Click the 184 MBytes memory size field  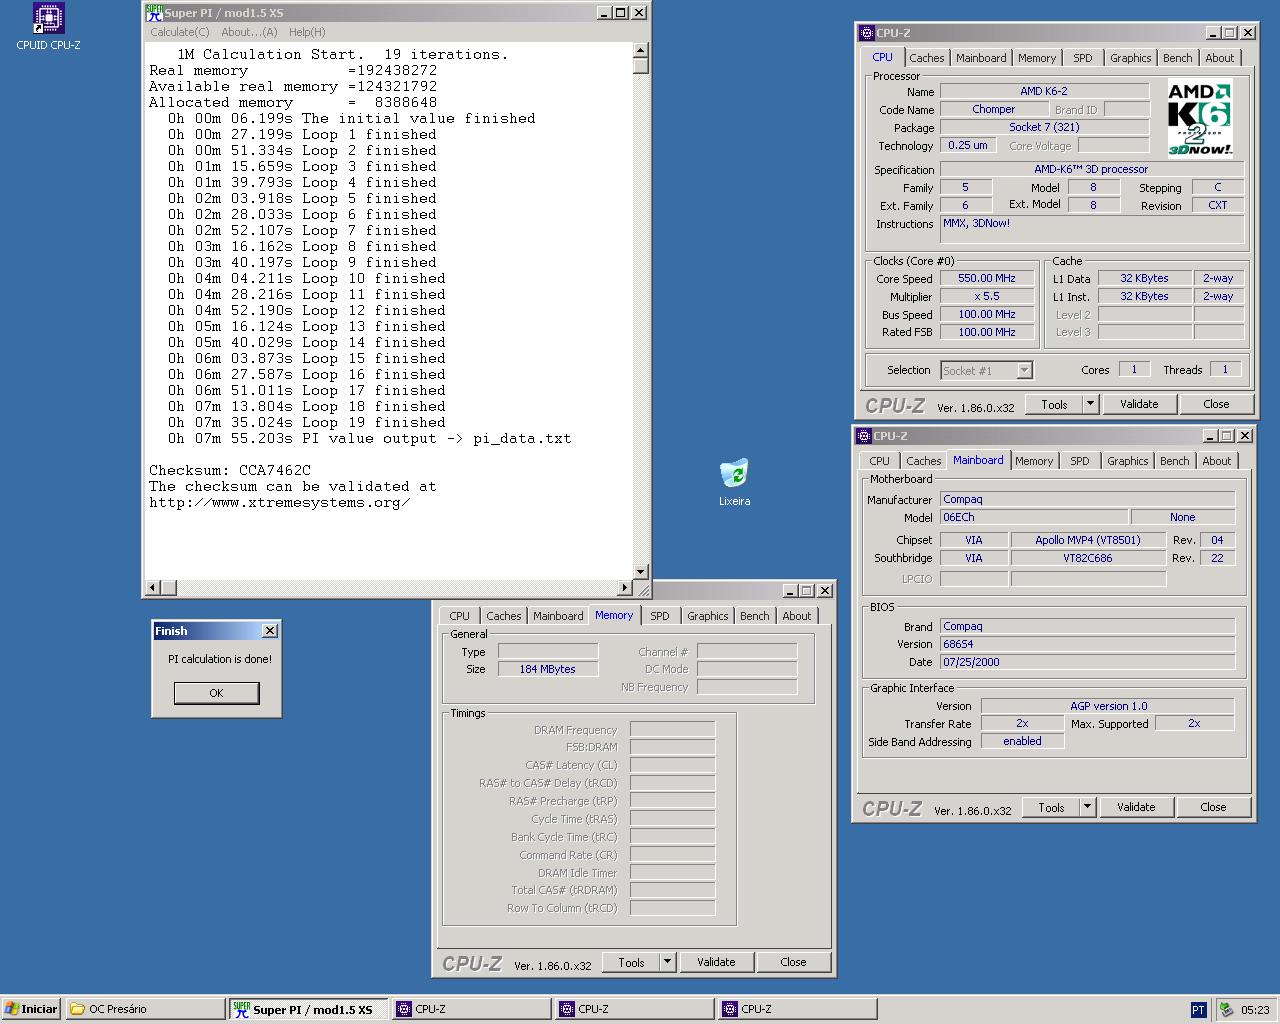click(x=547, y=669)
